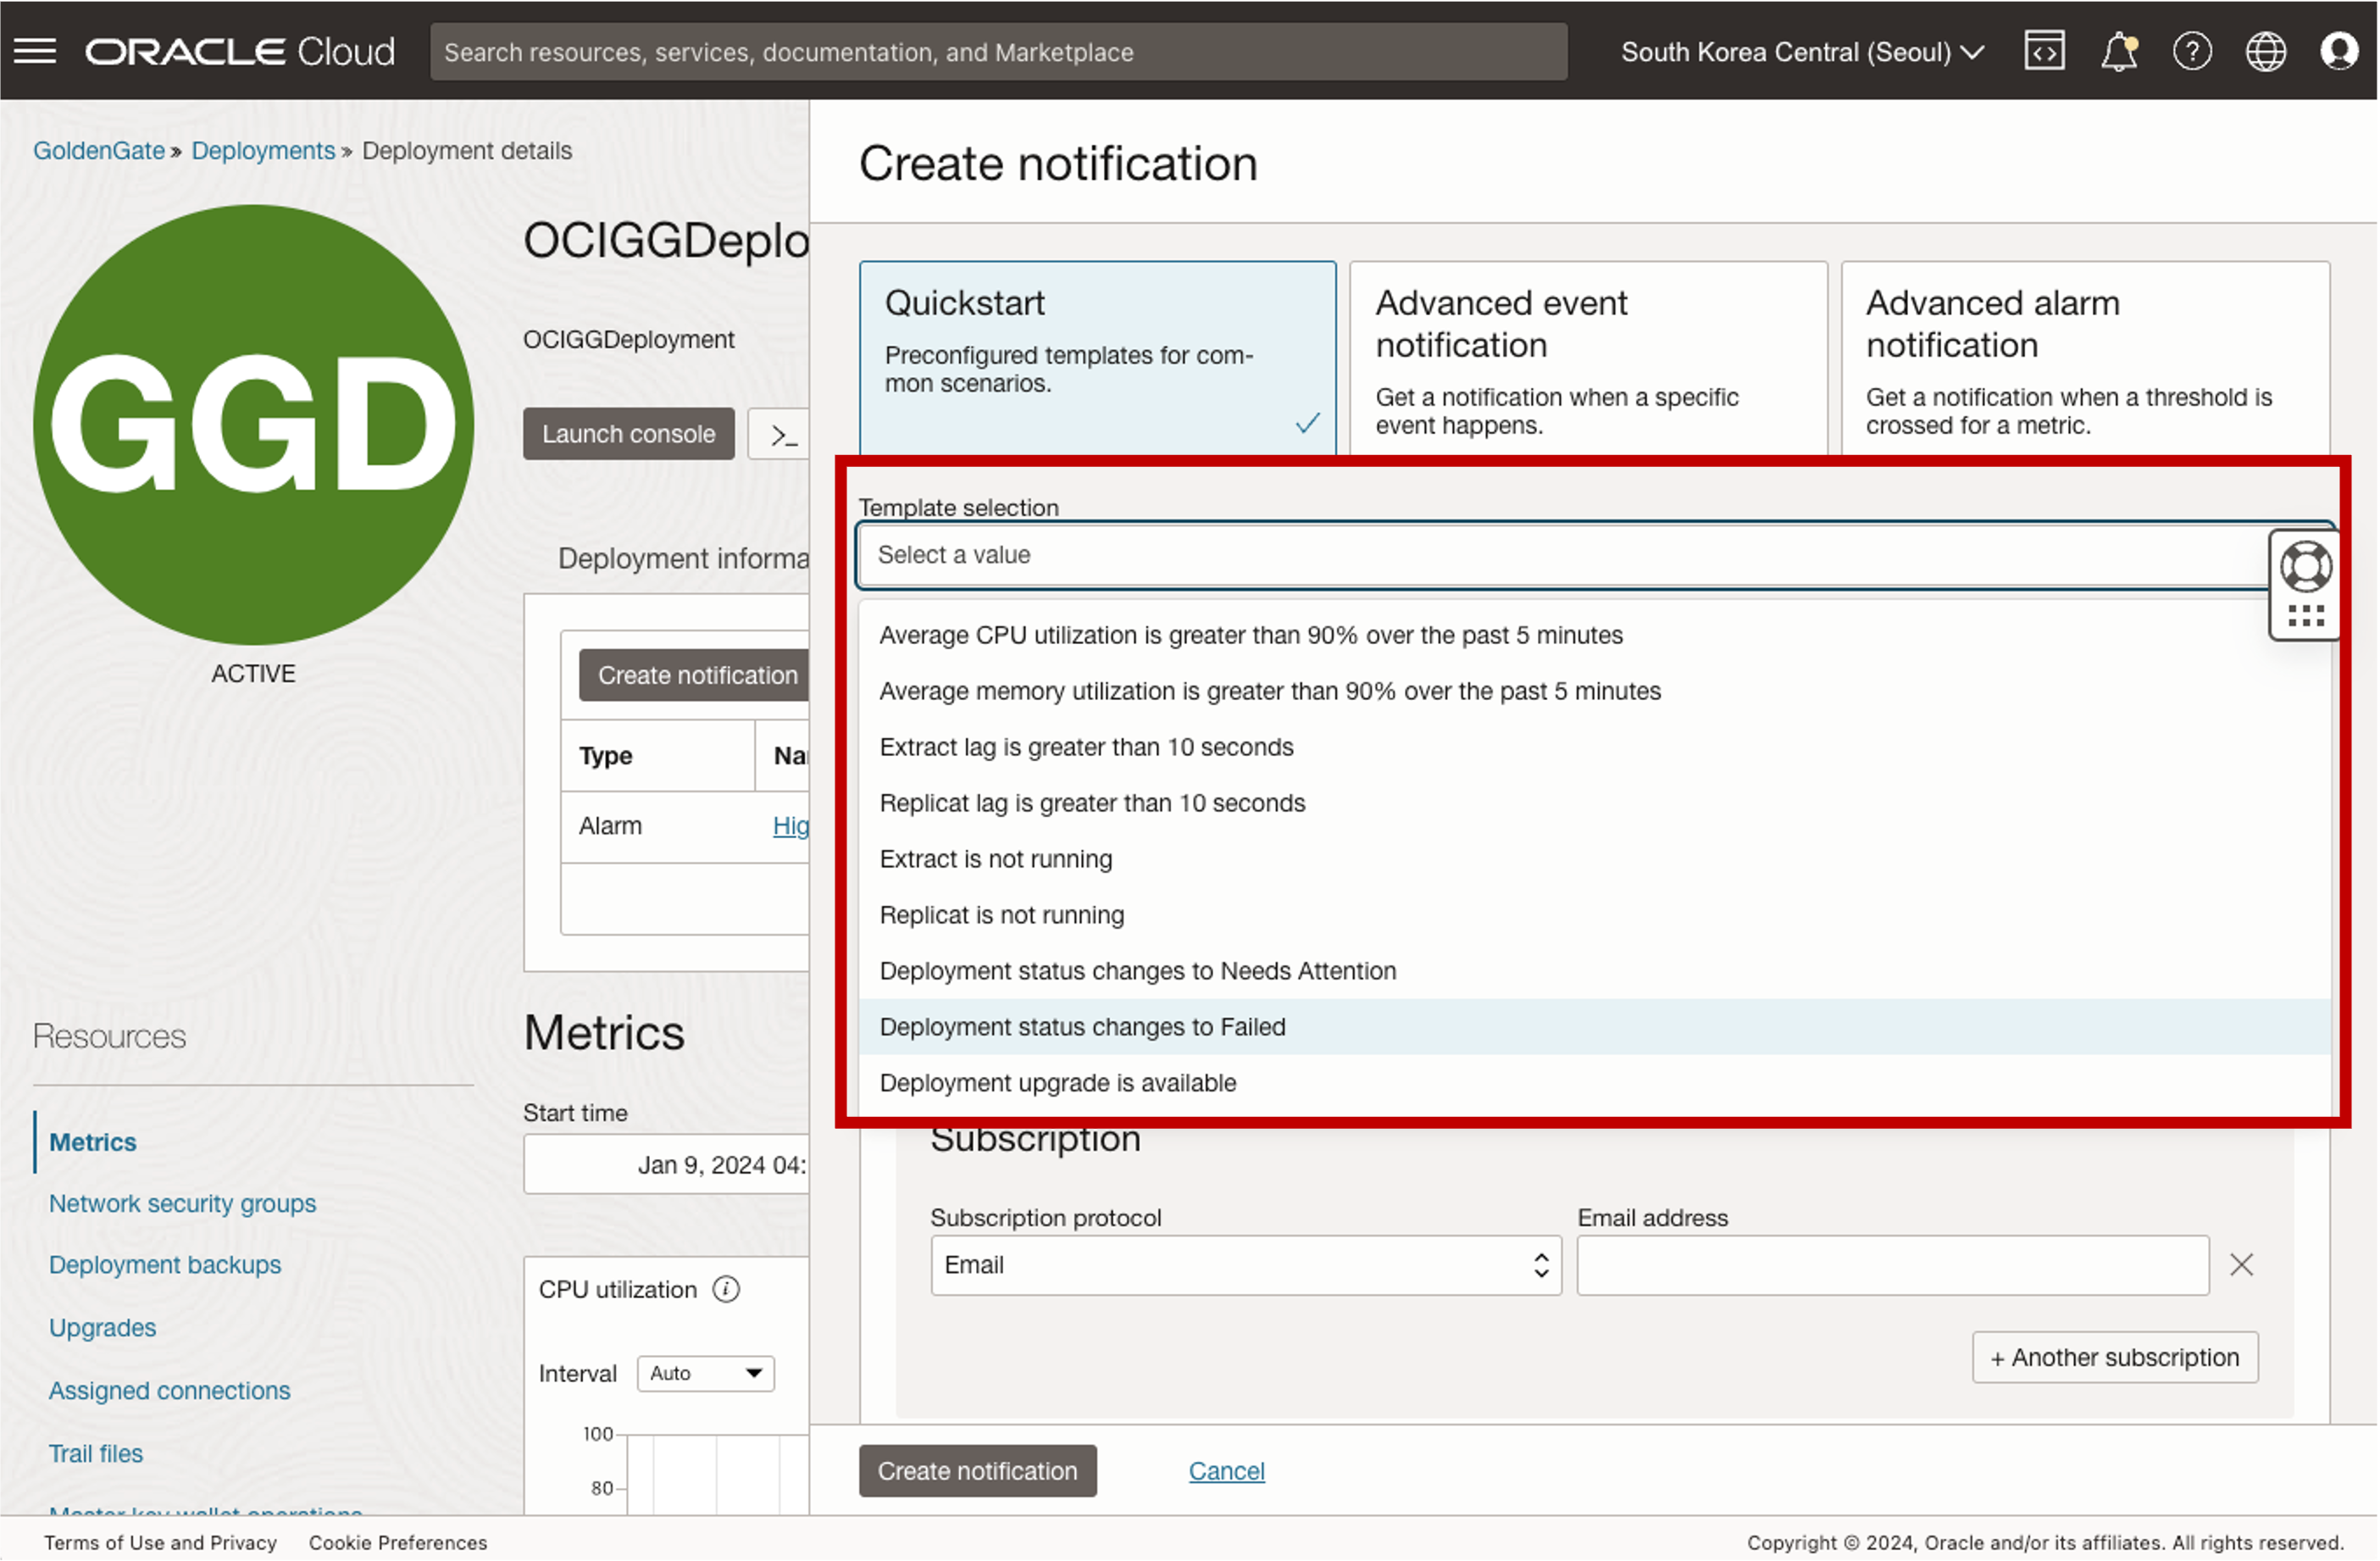Screen dimensions: 2380x1561
Task: Choose Replicat lag greater than 10 seconds
Action: tap(1595, 803)
